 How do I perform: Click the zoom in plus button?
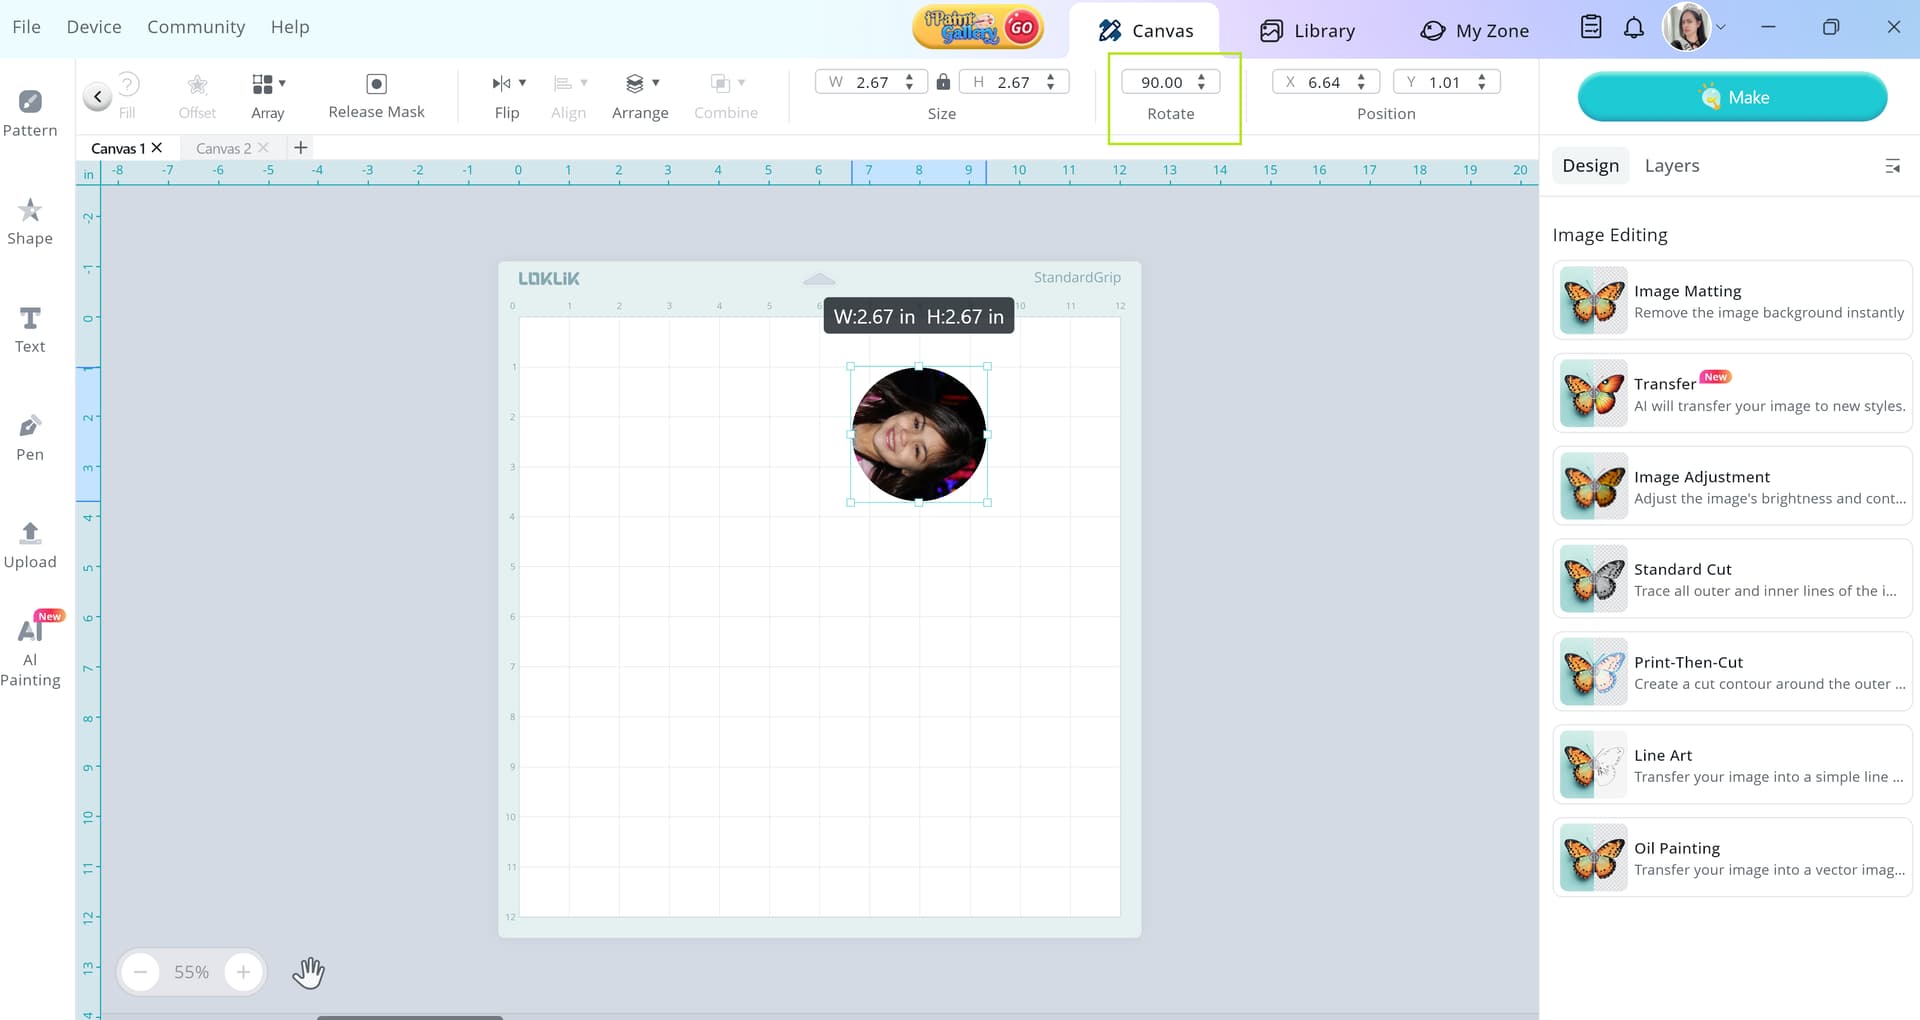243,972
